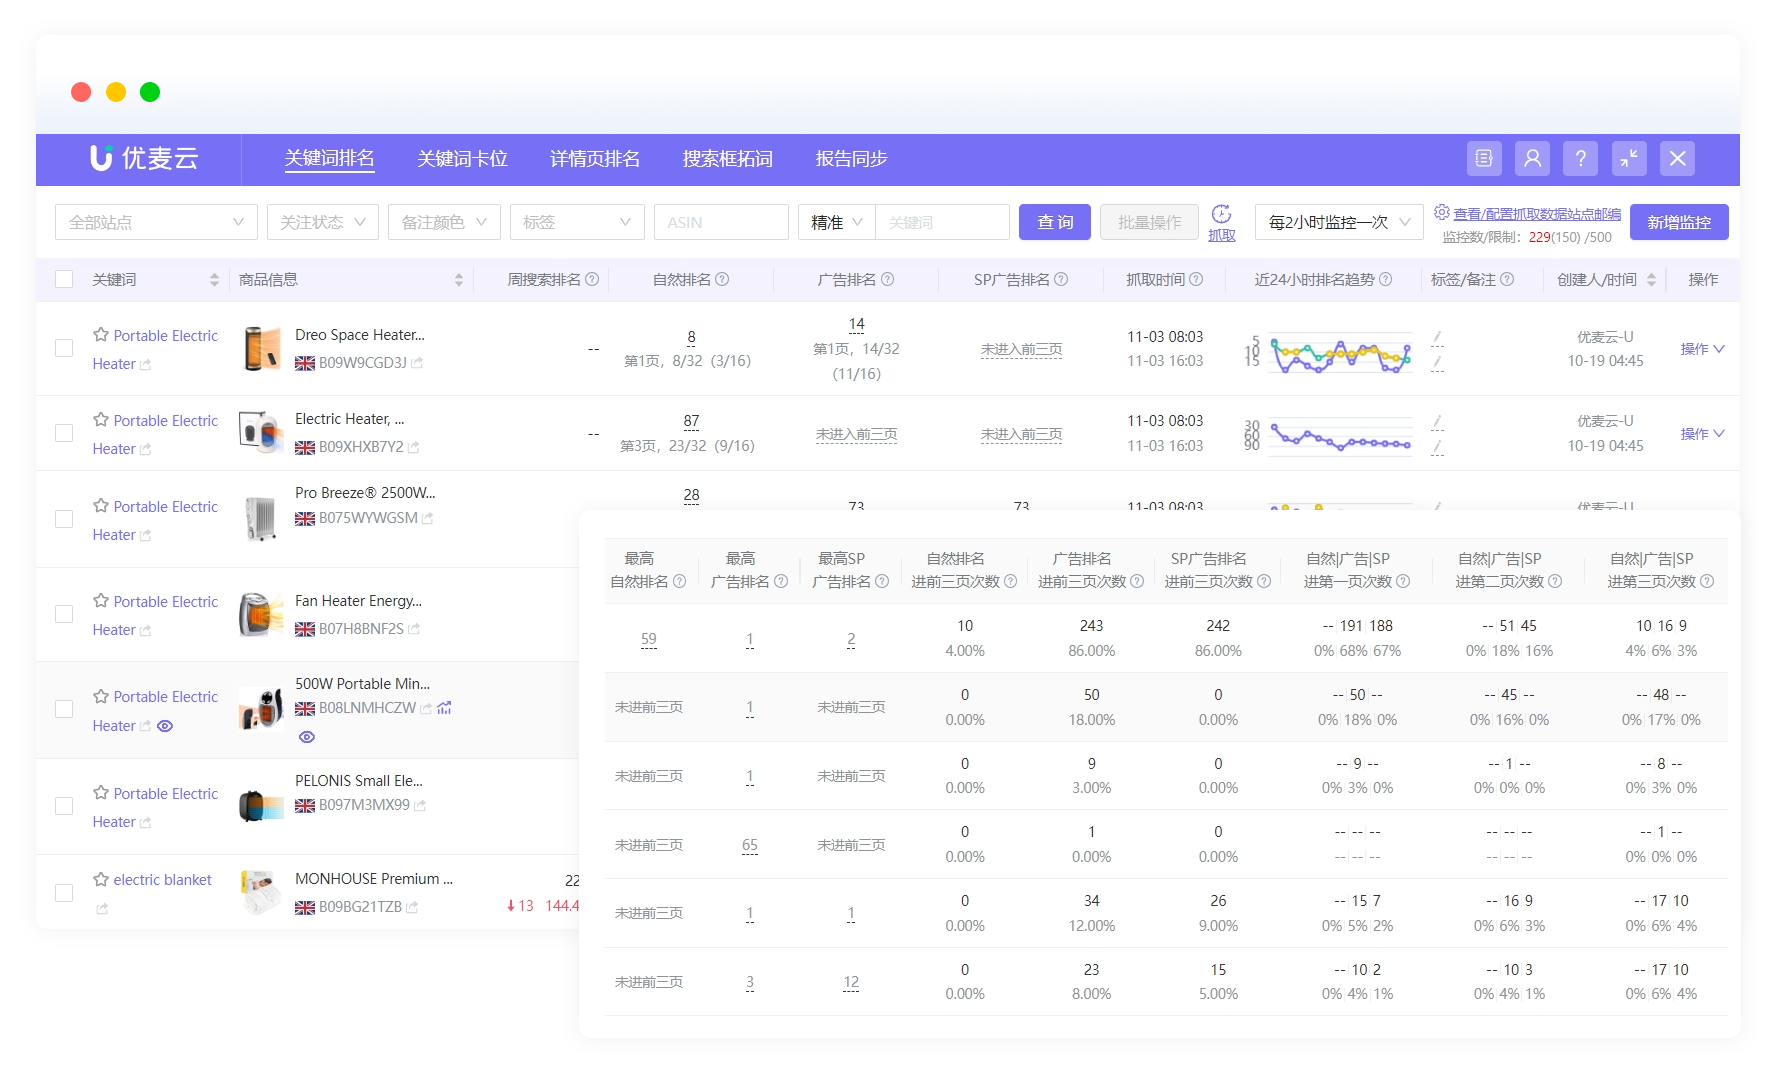Check the Pro Breeze 2500W row checkbox
The height and width of the screenshot is (1071, 1776).
64,519
